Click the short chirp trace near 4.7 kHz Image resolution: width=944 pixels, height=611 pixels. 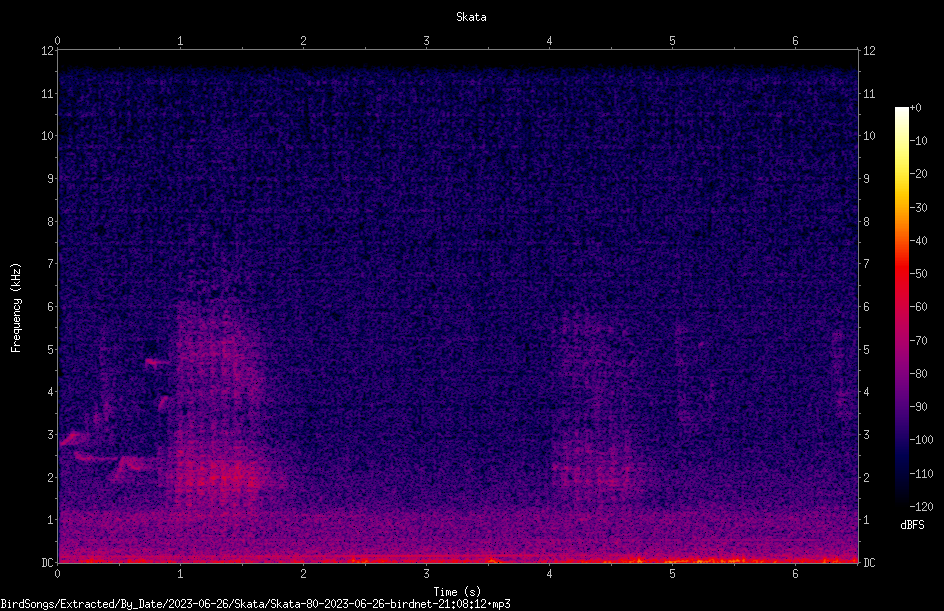point(157,362)
